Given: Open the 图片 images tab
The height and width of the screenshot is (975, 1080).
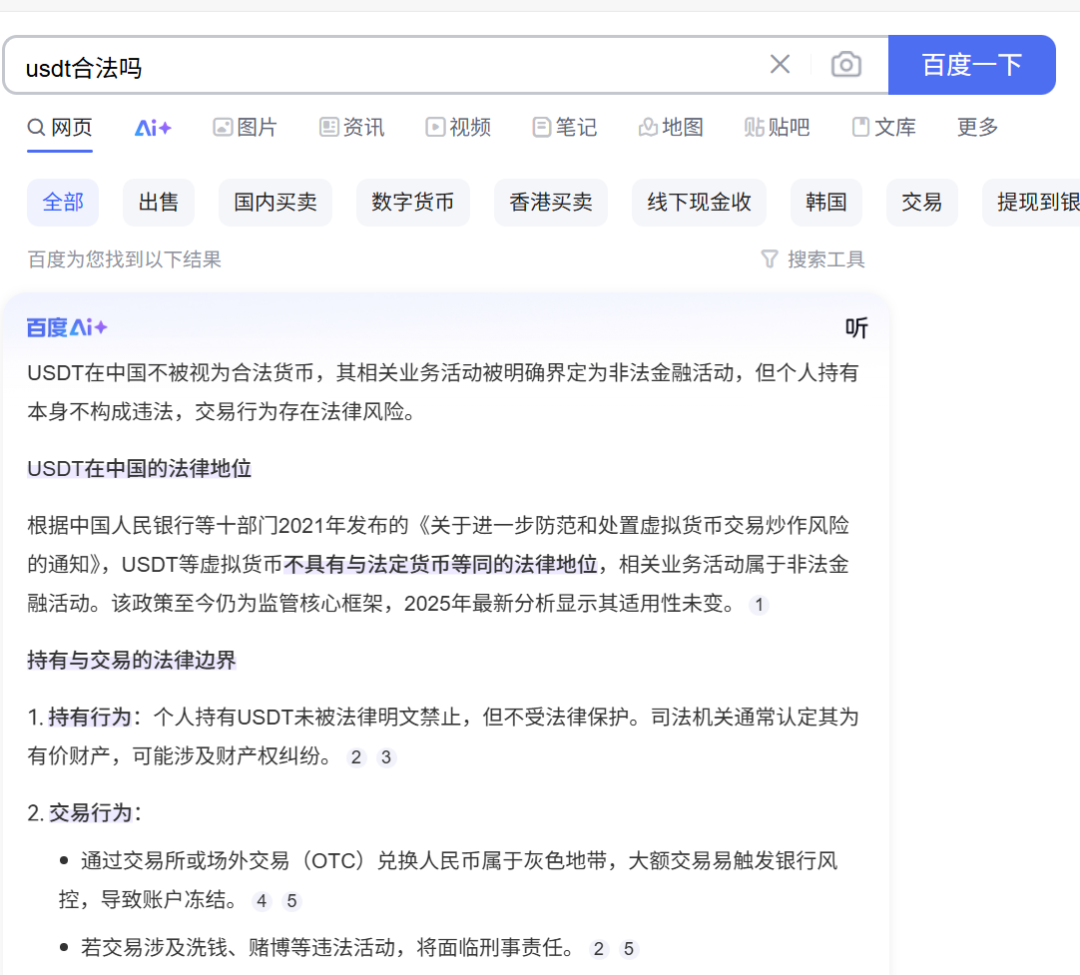Looking at the screenshot, I should tap(245, 128).
